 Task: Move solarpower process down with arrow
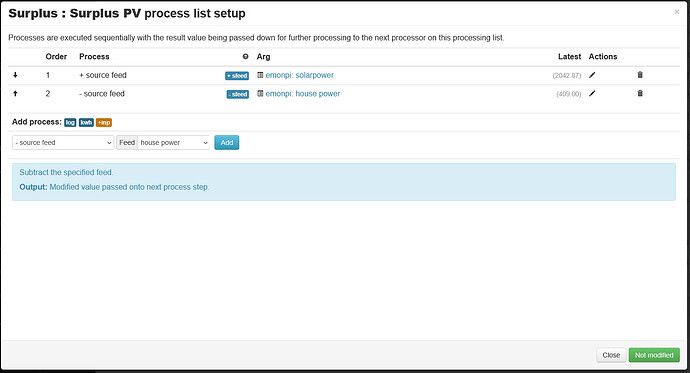(15, 75)
